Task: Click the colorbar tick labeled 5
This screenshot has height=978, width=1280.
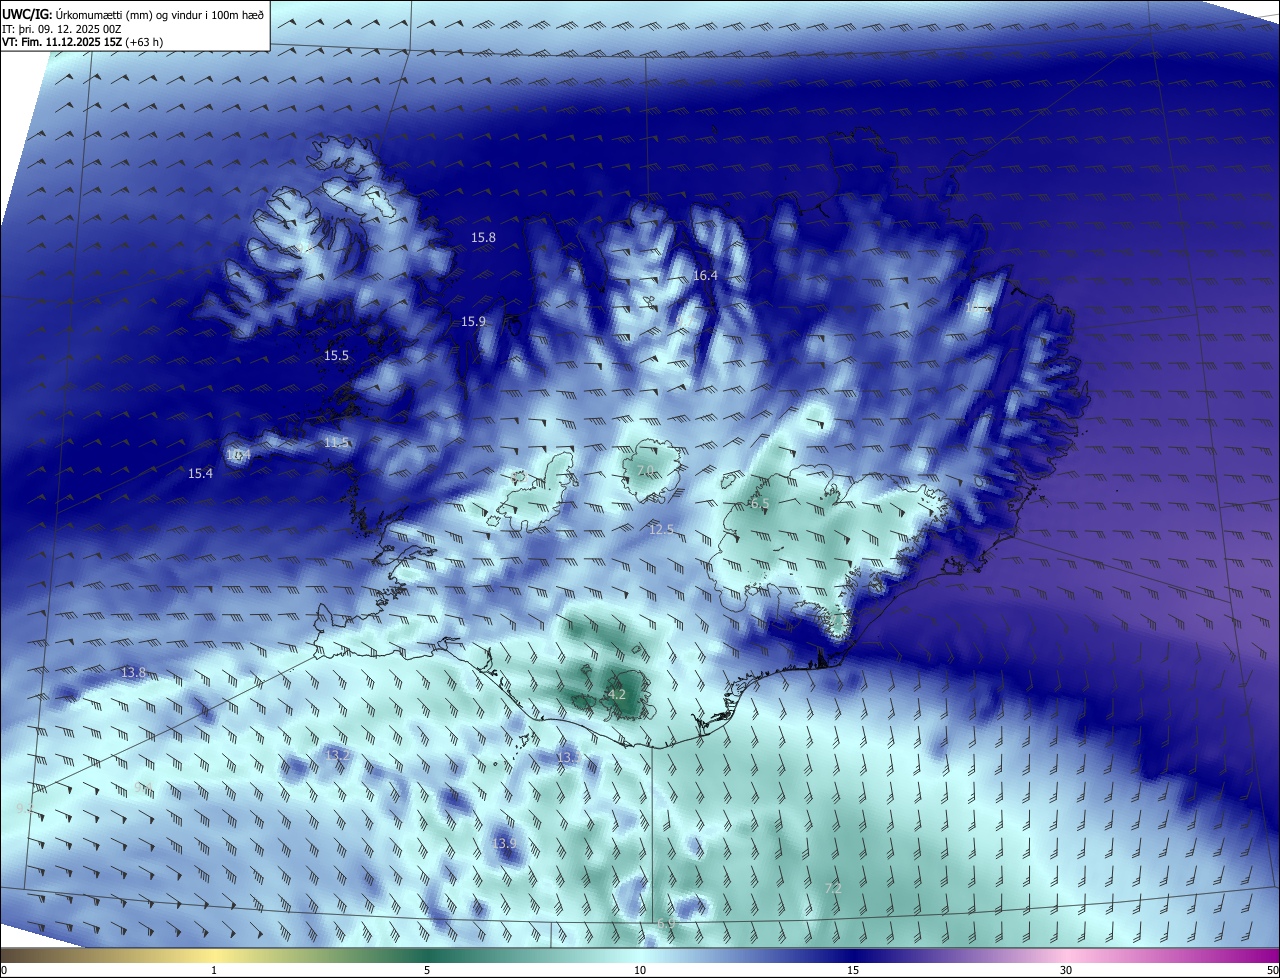Action: [x=427, y=971]
